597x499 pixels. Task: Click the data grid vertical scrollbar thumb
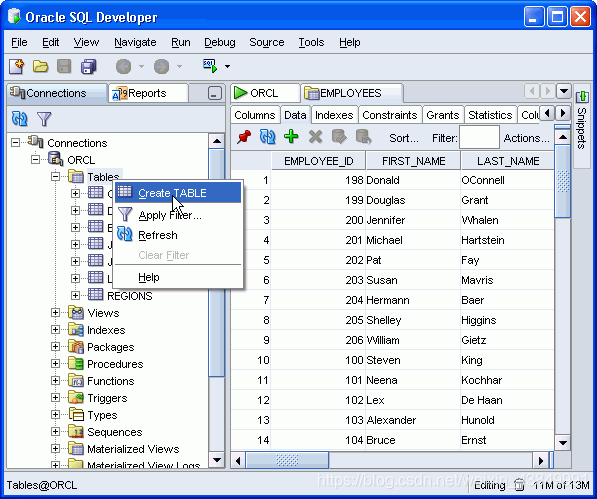coord(563,180)
